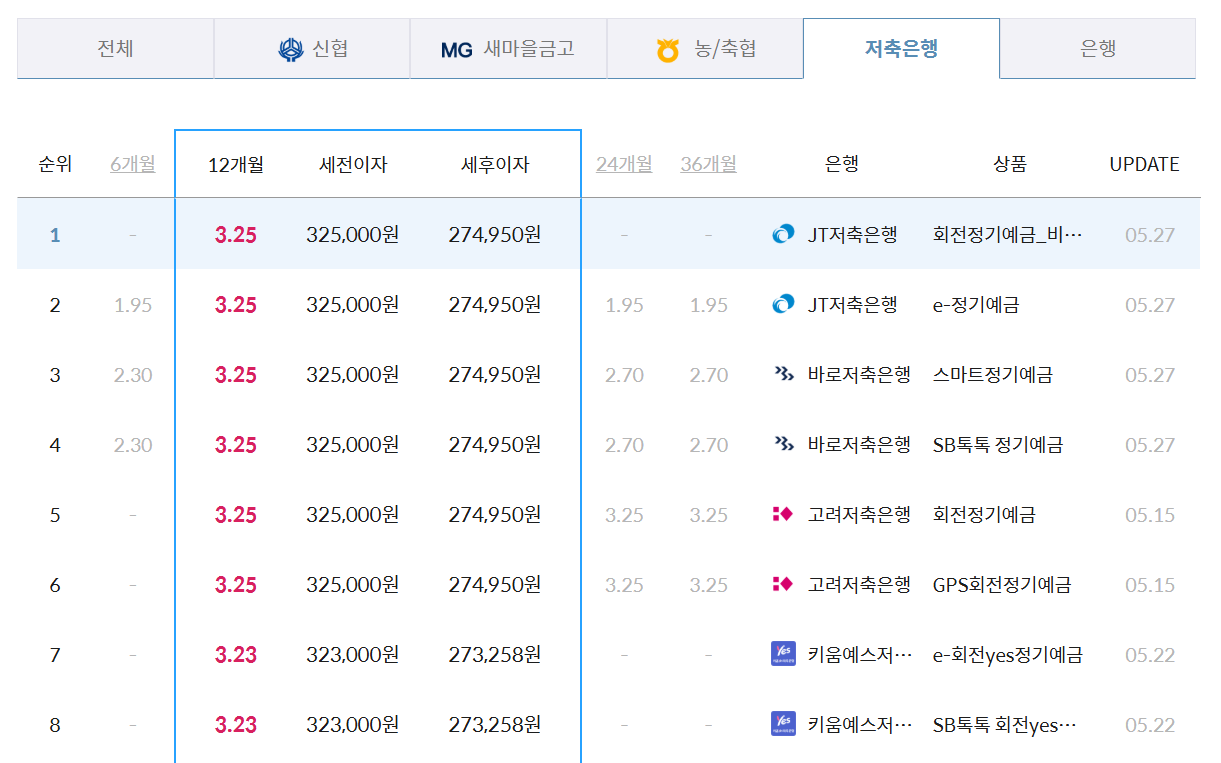Click 323,000원 in rank 7 row
The width and height of the screenshot is (1221, 763).
353,654
